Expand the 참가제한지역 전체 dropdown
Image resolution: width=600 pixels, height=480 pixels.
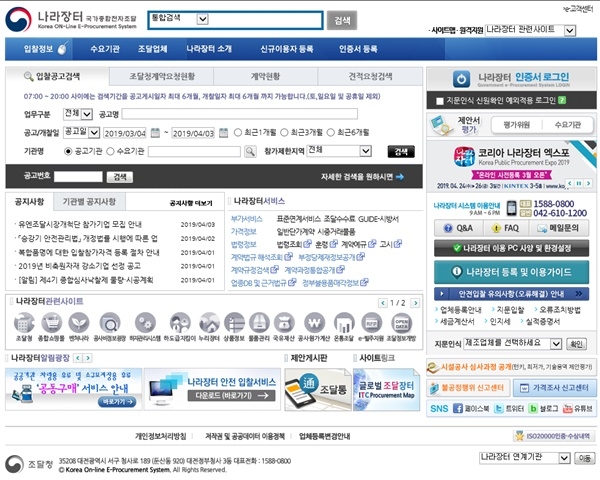click(x=365, y=151)
